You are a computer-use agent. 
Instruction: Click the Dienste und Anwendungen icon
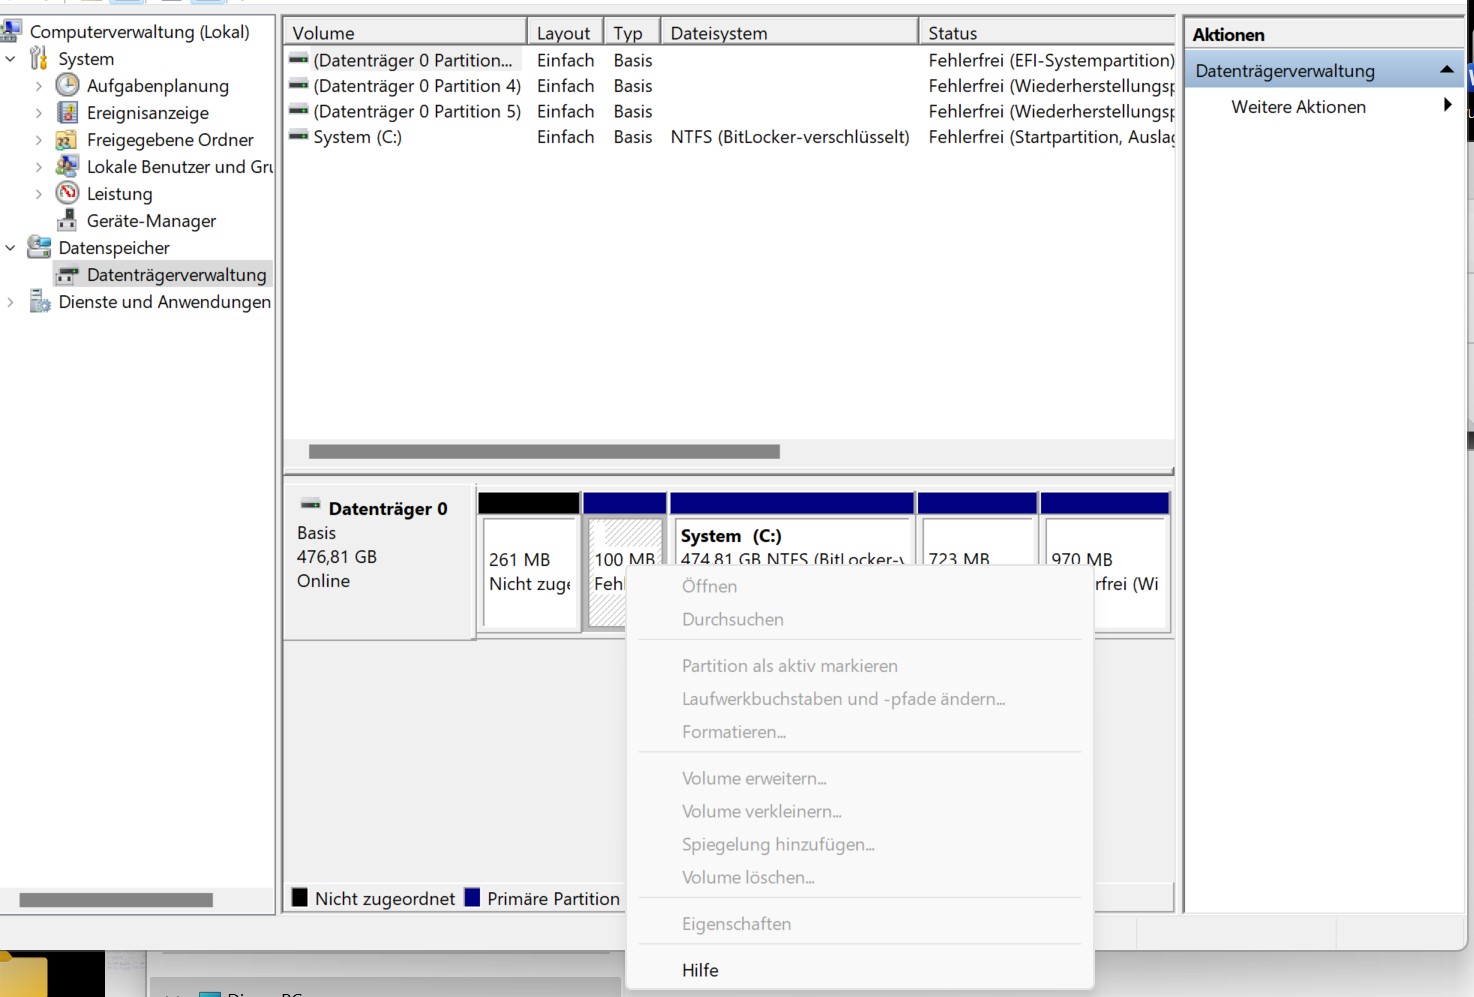40,302
